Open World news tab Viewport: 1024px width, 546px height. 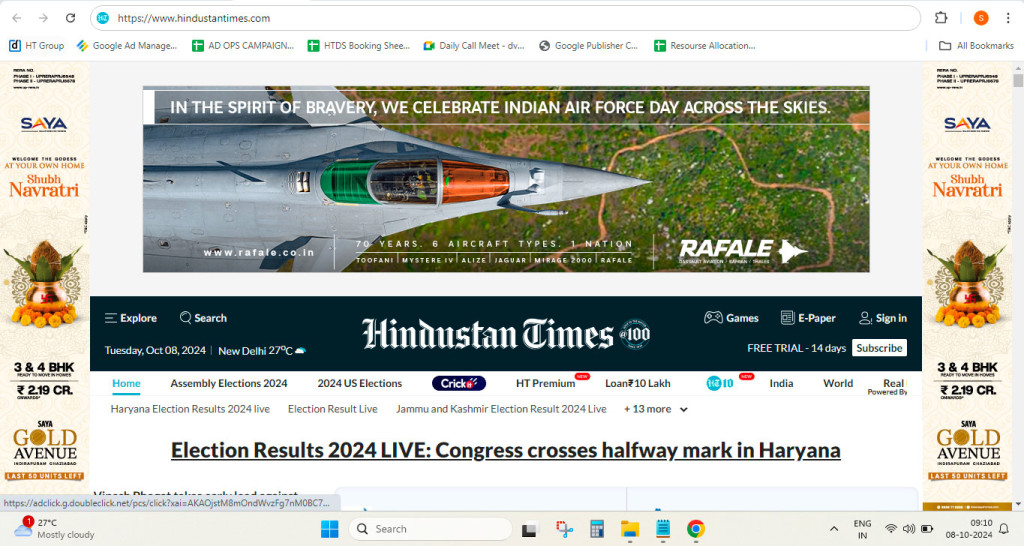pyautogui.click(x=838, y=383)
